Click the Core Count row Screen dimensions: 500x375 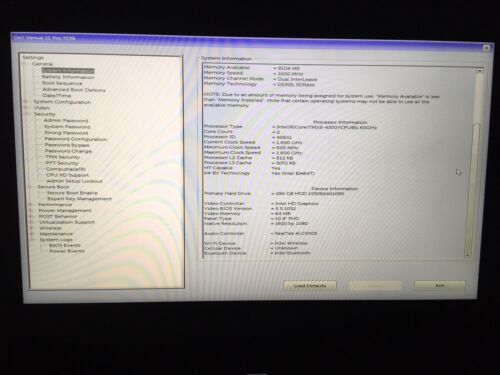pos(242,132)
